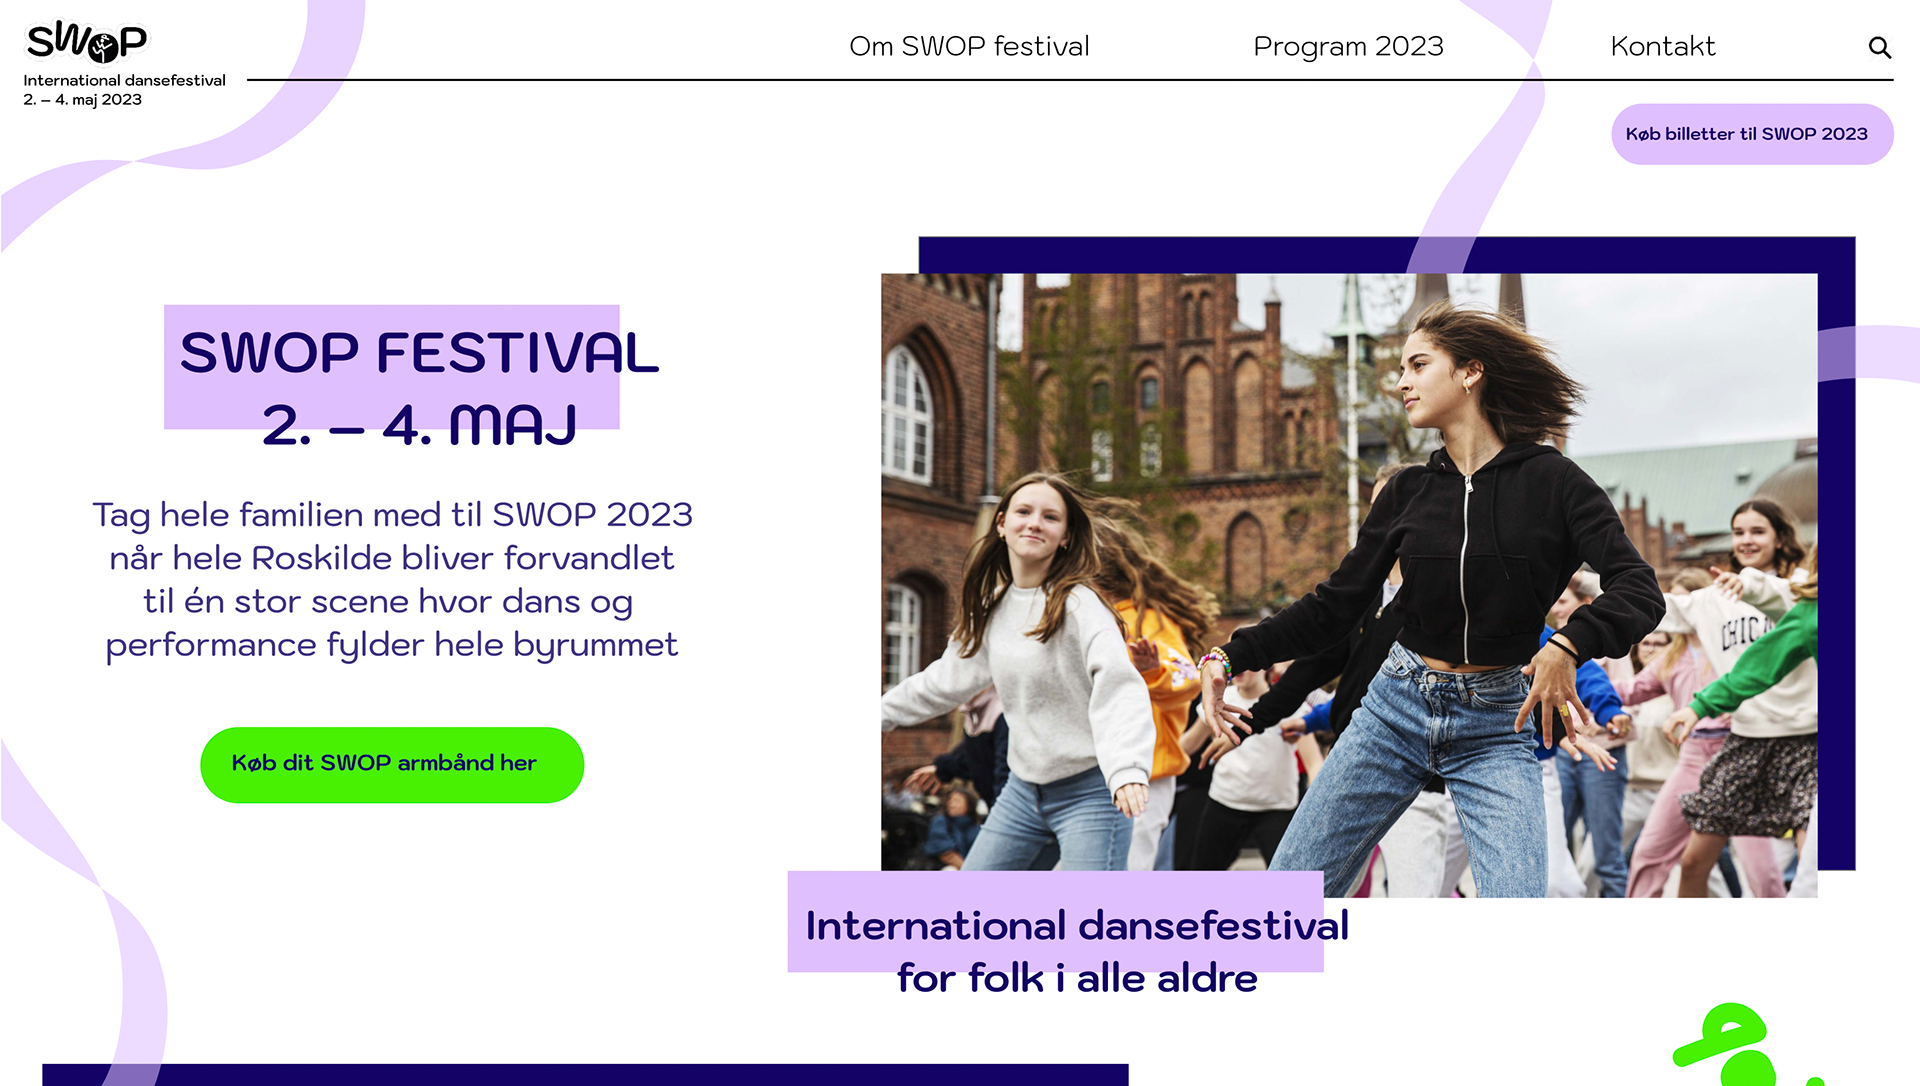Go to Program 2023 page
The height and width of the screenshot is (1086, 1920).
(1347, 47)
